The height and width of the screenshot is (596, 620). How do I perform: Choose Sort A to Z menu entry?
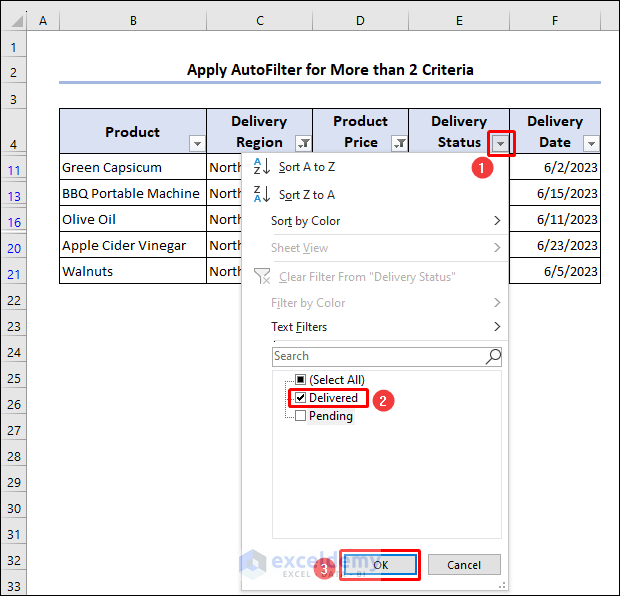tap(374, 167)
